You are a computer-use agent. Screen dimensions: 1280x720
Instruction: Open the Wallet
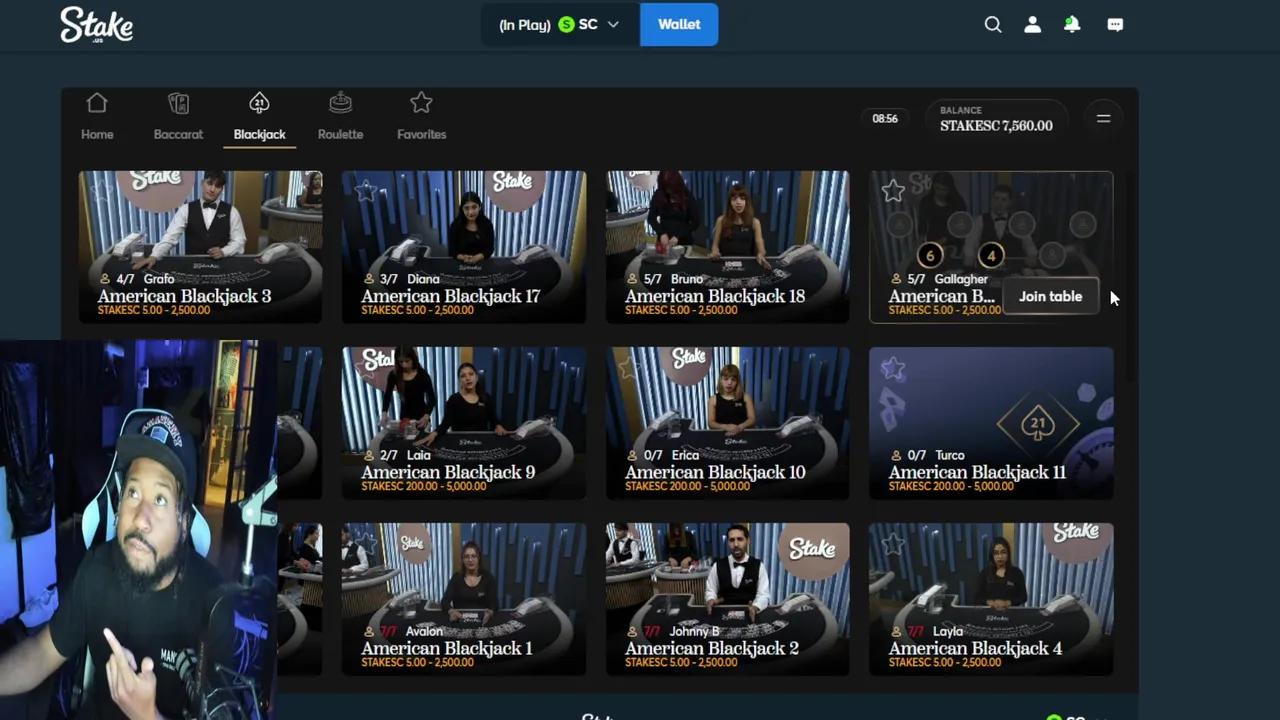pos(679,24)
